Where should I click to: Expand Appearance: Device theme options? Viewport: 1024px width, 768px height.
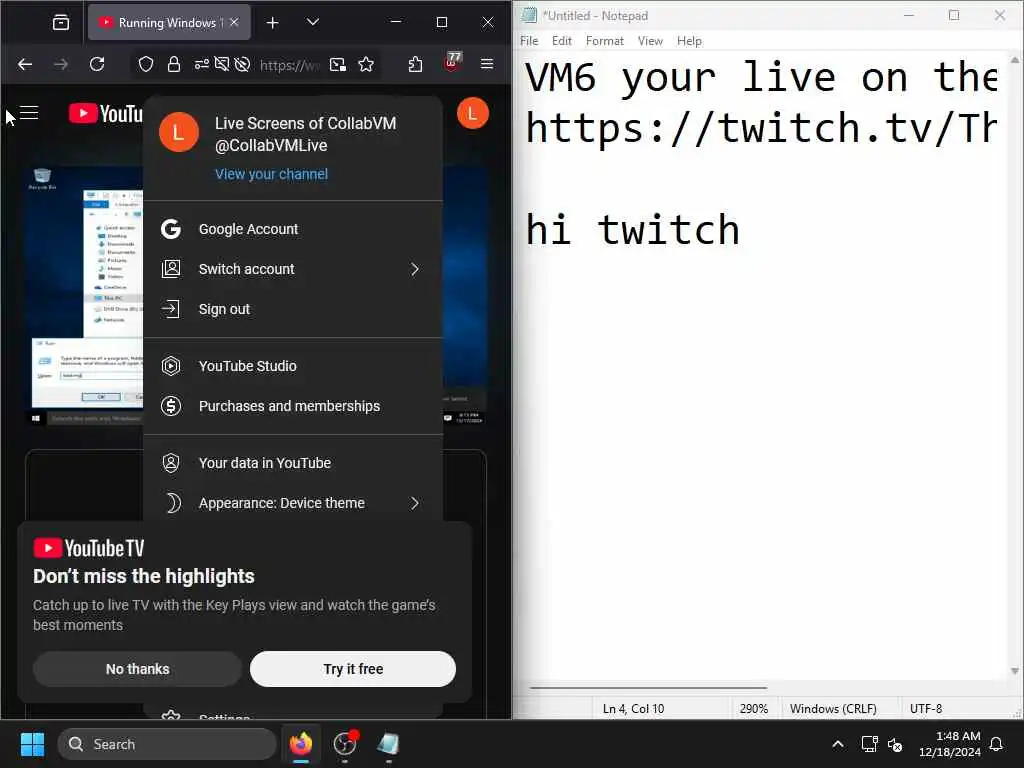point(293,503)
